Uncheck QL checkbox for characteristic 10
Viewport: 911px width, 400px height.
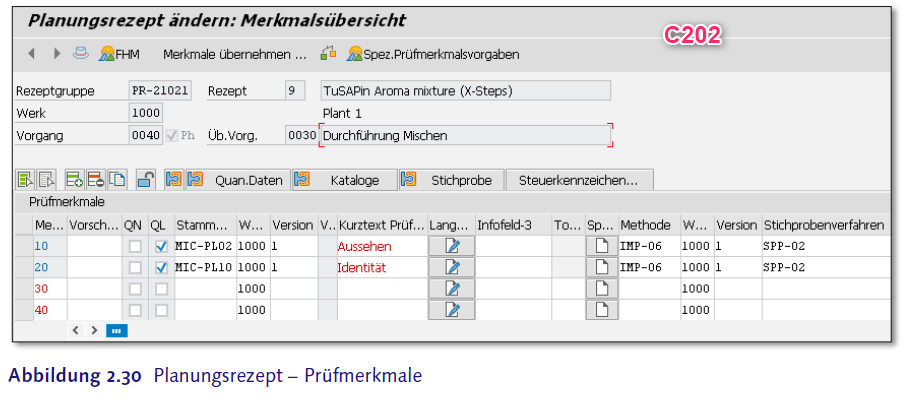pyautogui.click(x=161, y=246)
